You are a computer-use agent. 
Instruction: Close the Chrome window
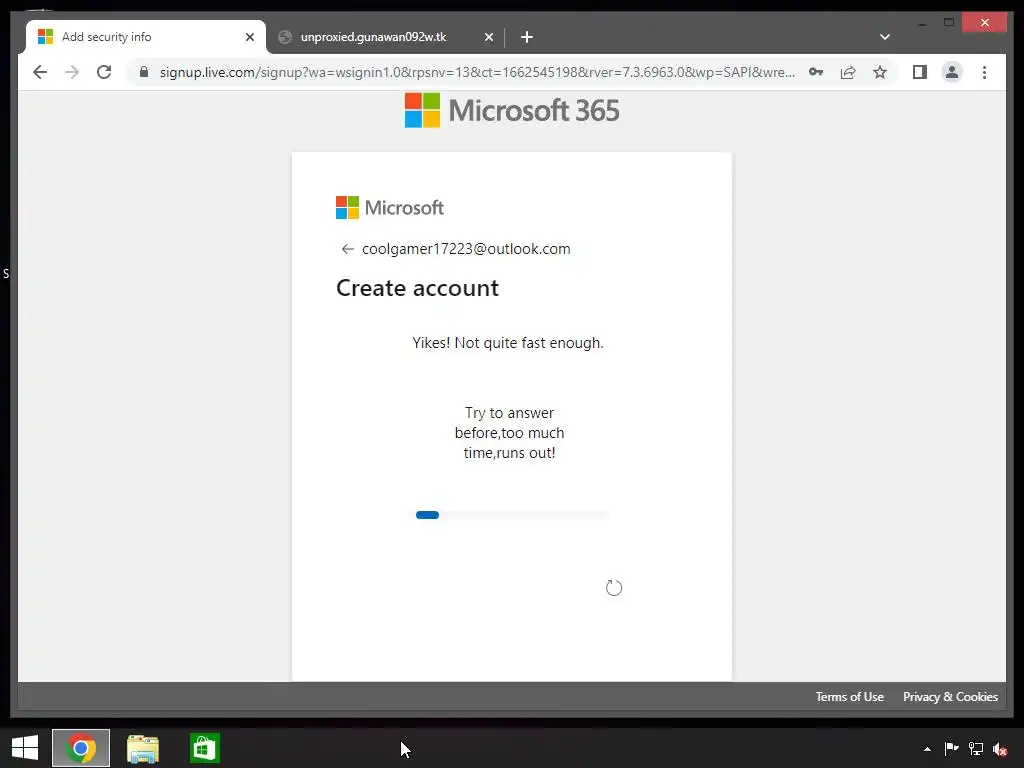click(x=985, y=23)
